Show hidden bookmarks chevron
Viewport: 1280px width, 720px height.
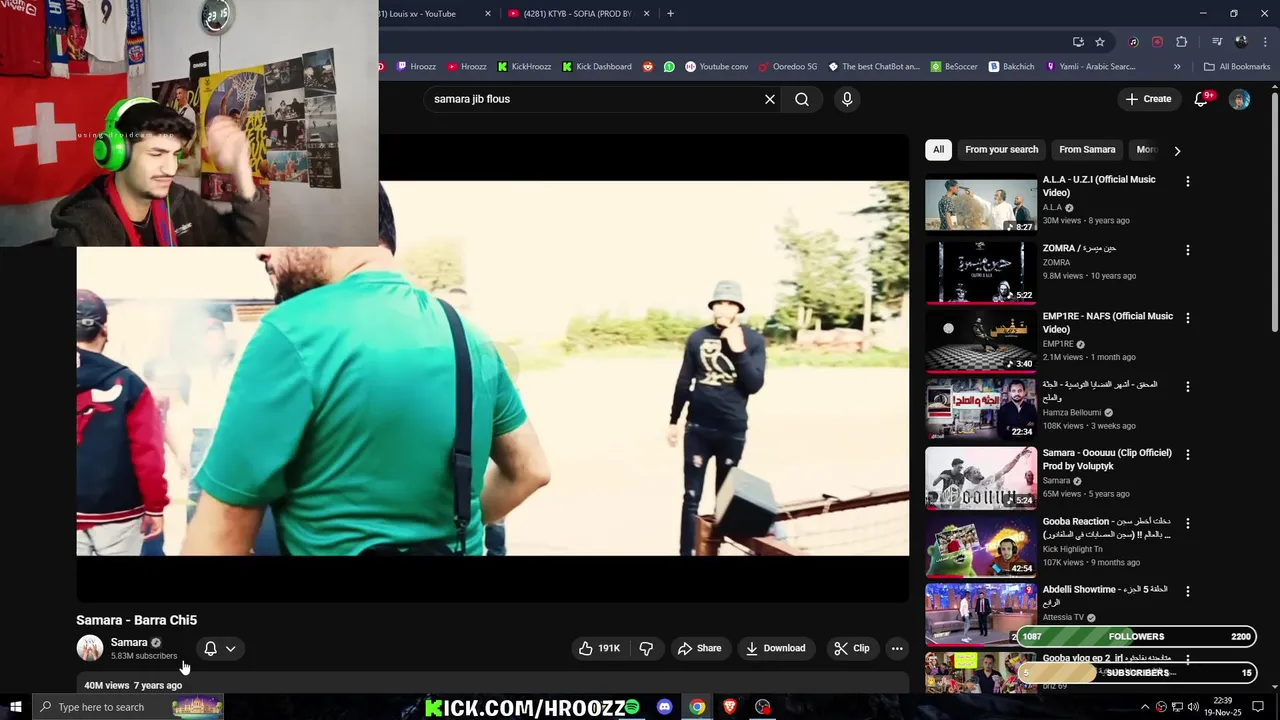pyautogui.click(x=1177, y=67)
